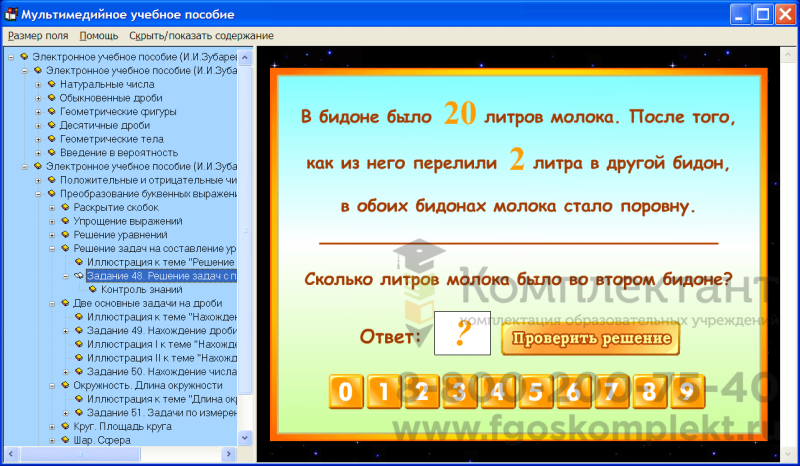Click digit 4 button
The height and width of the screenshot is (466, 800).
coord(497,391)
